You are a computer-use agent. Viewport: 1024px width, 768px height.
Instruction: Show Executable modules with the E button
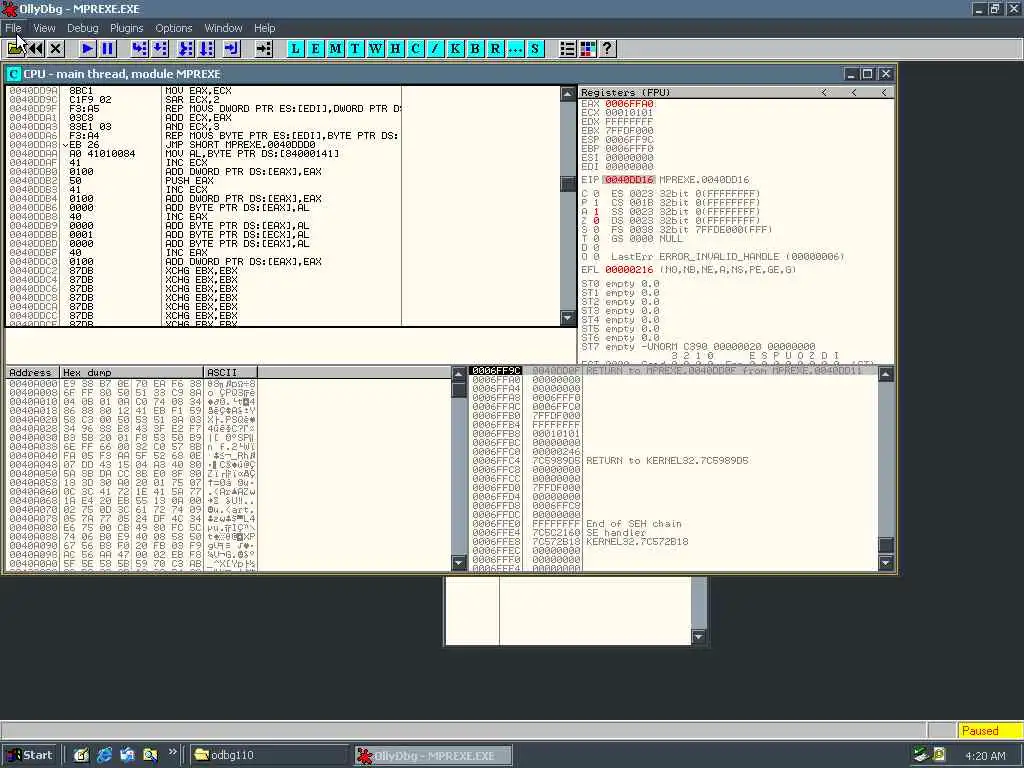tap(315, 48)
